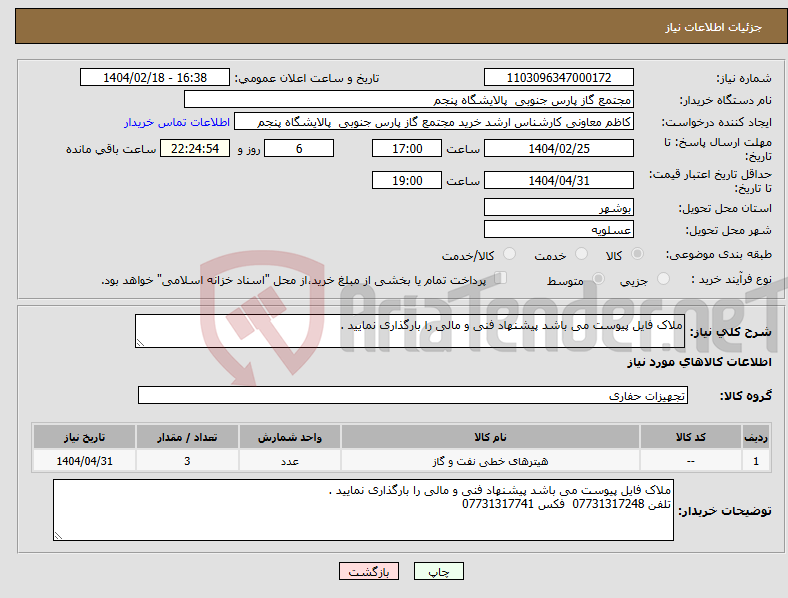Click the quantity cell 3
The width and height of the screenshot is (788, 598).
(187, 461)
